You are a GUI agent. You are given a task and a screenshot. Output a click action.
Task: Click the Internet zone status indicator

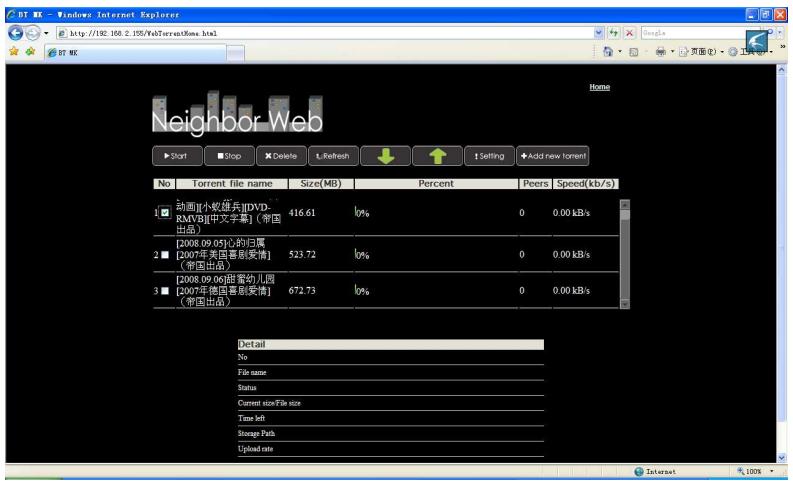[655, 471]
